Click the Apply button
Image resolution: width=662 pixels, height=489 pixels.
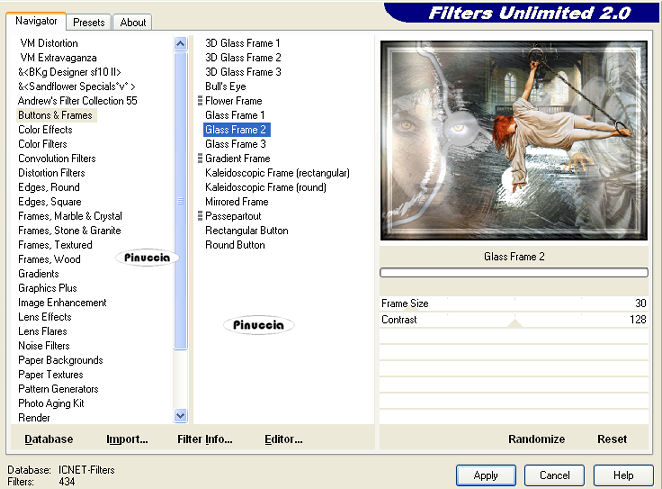[486, 475]
